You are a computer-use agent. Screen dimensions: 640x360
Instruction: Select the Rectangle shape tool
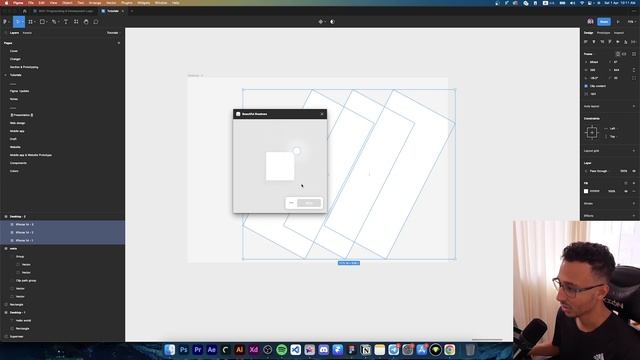point(42,22)
